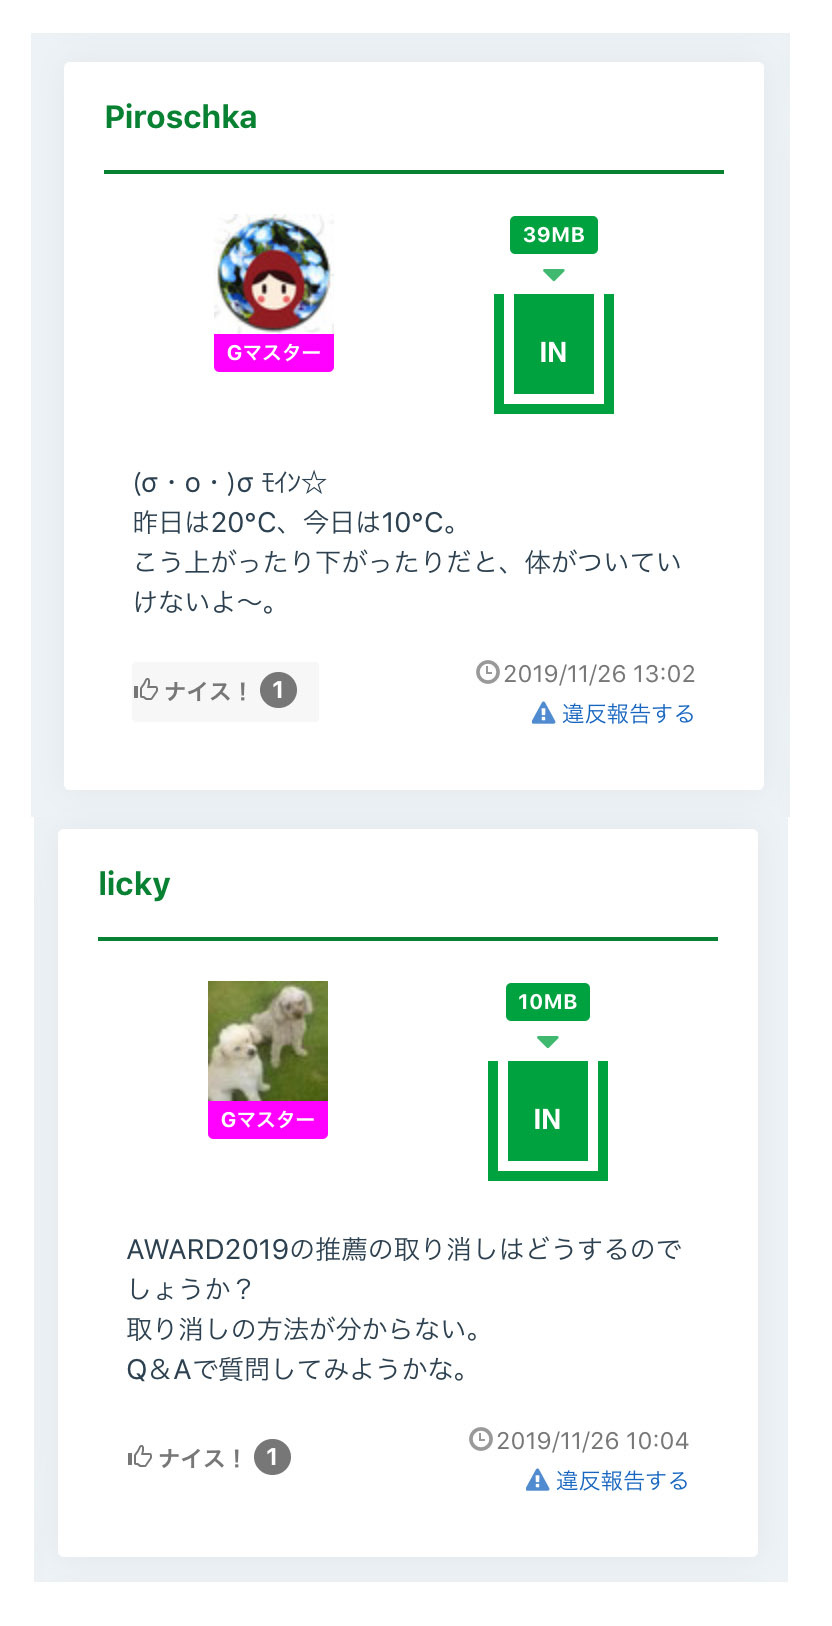Click the 39MB label above the tank
The height and width of the screenshot is (1626, 832).
click(x=553, y=235)
